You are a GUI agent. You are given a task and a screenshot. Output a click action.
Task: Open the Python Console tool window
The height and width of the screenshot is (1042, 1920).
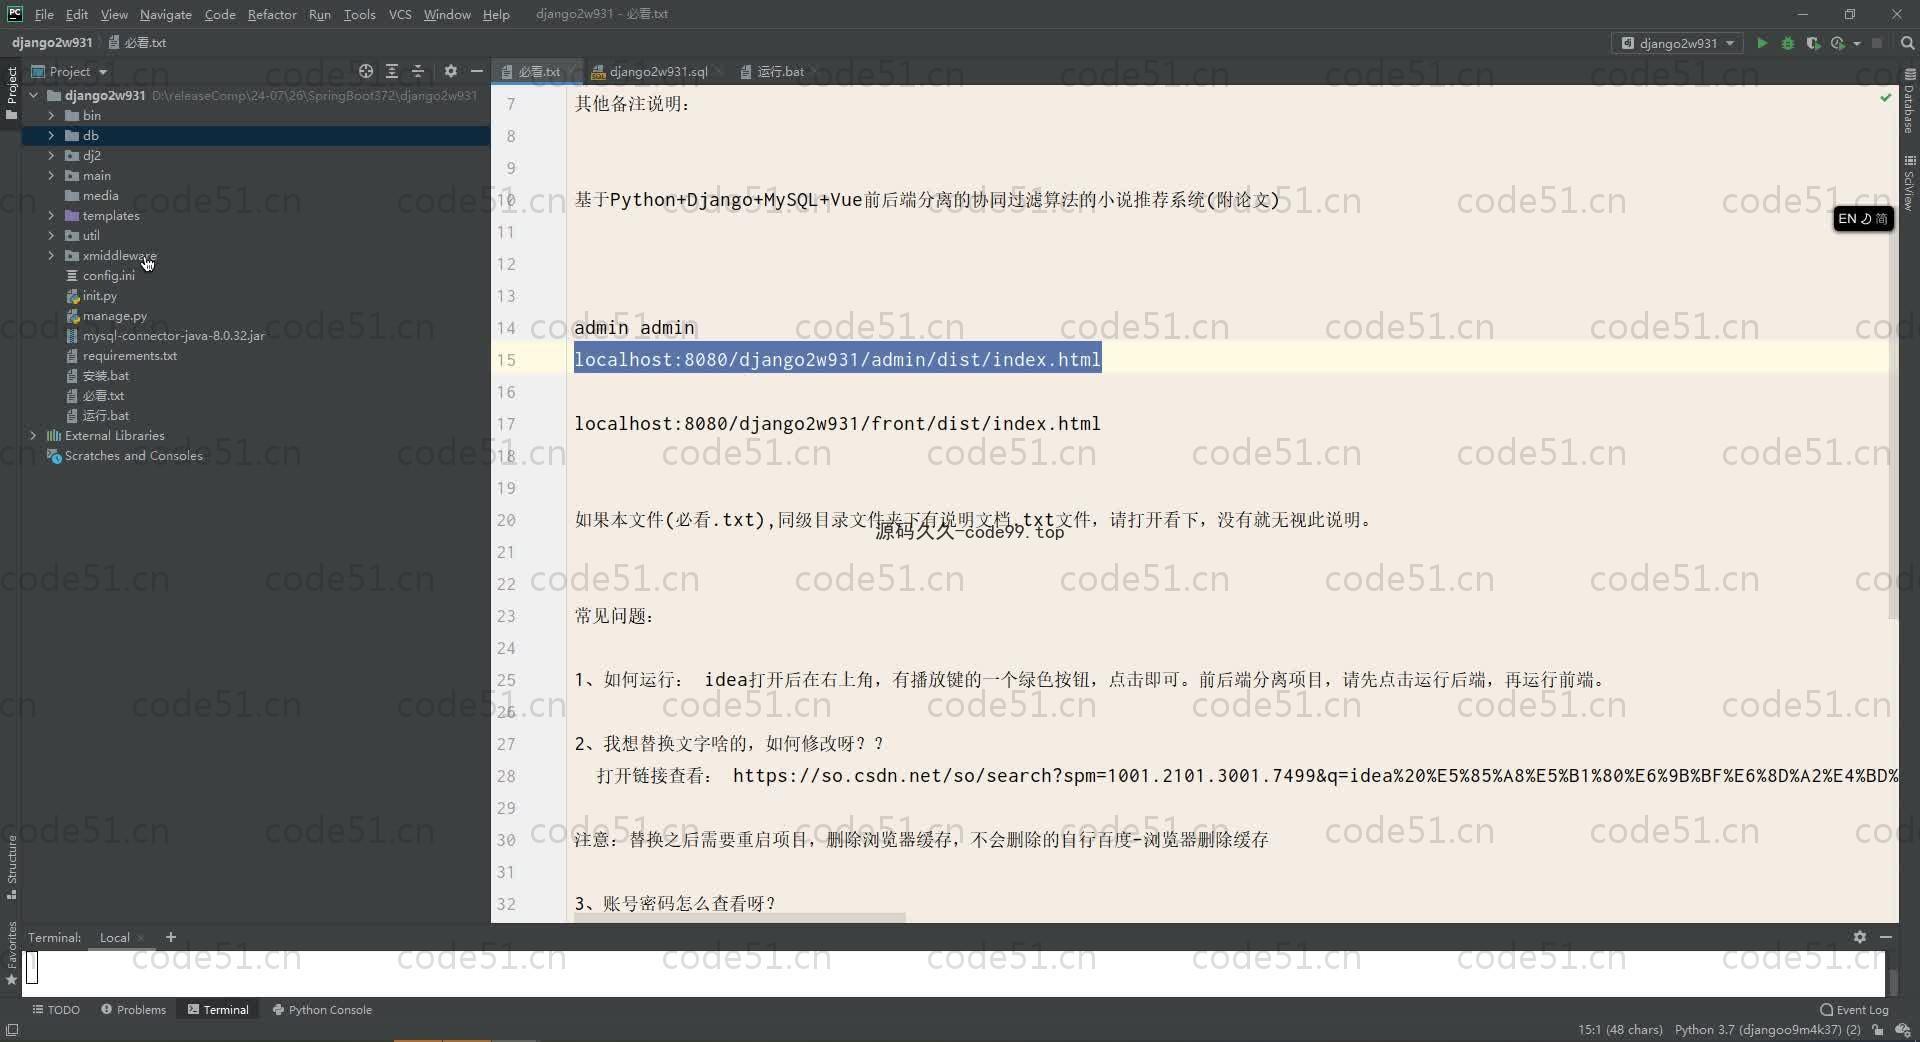point(322,1010)
